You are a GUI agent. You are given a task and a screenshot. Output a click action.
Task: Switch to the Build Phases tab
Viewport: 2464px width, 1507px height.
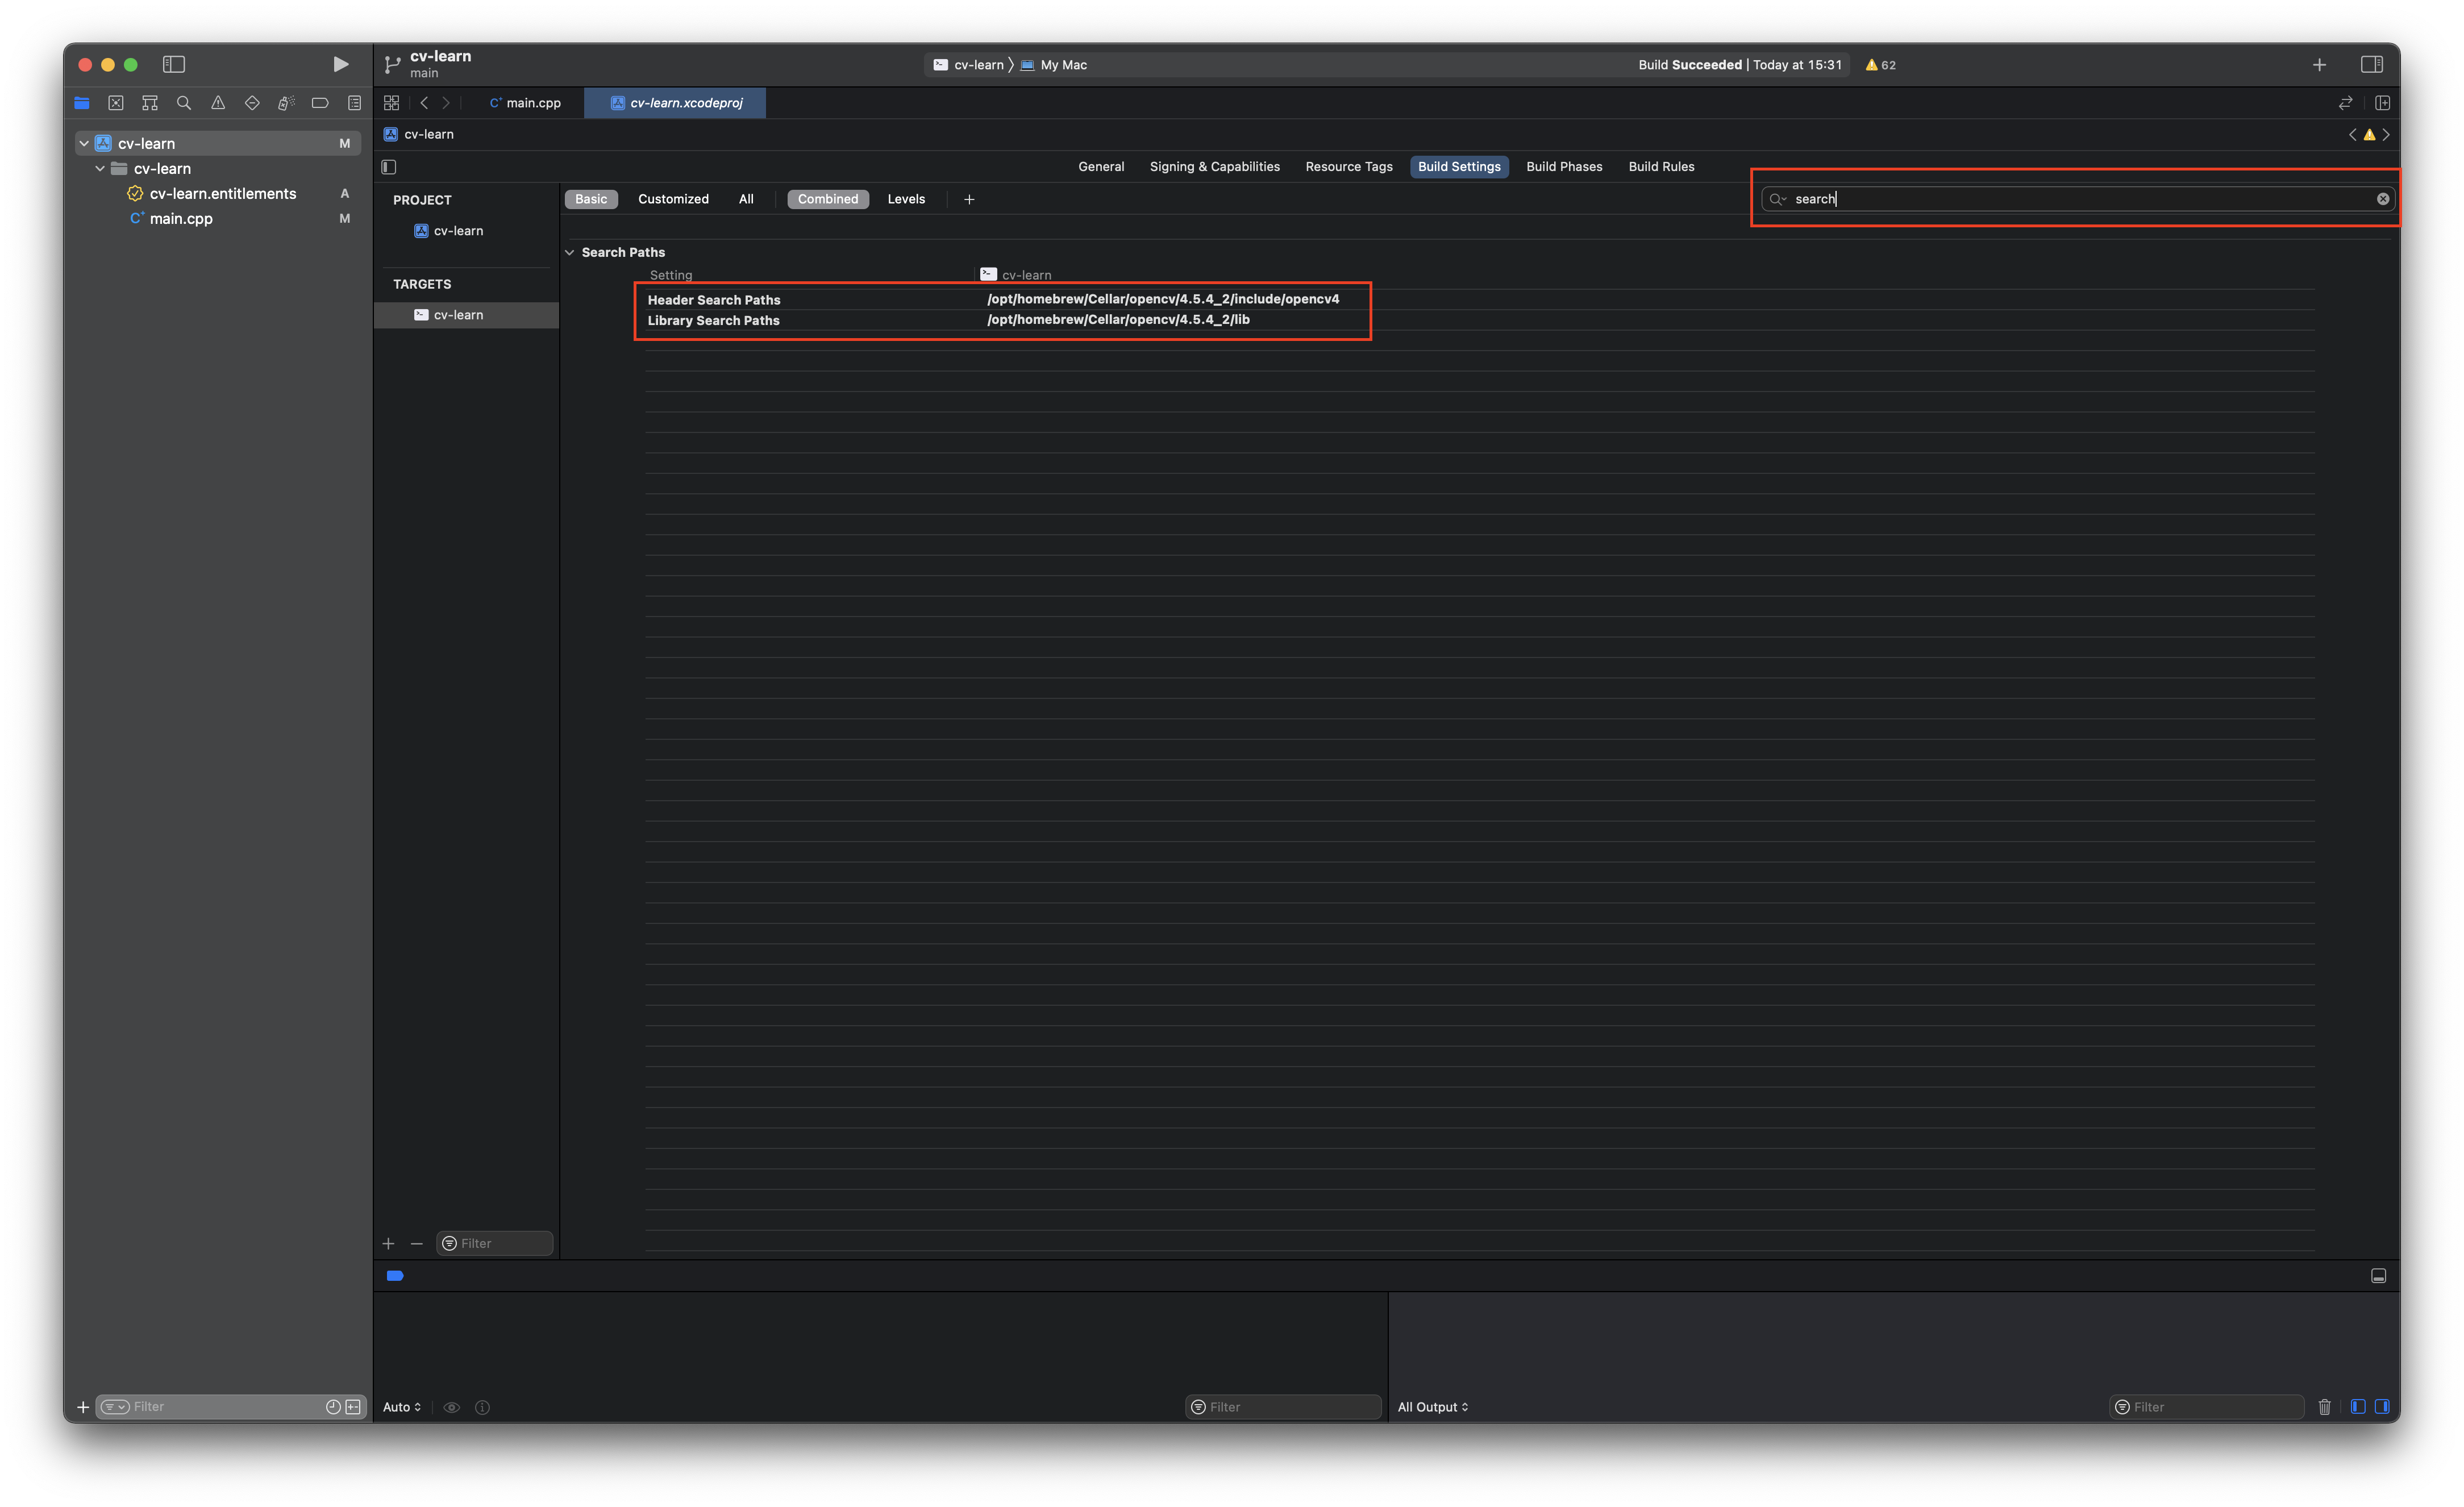click(1564, 166)
